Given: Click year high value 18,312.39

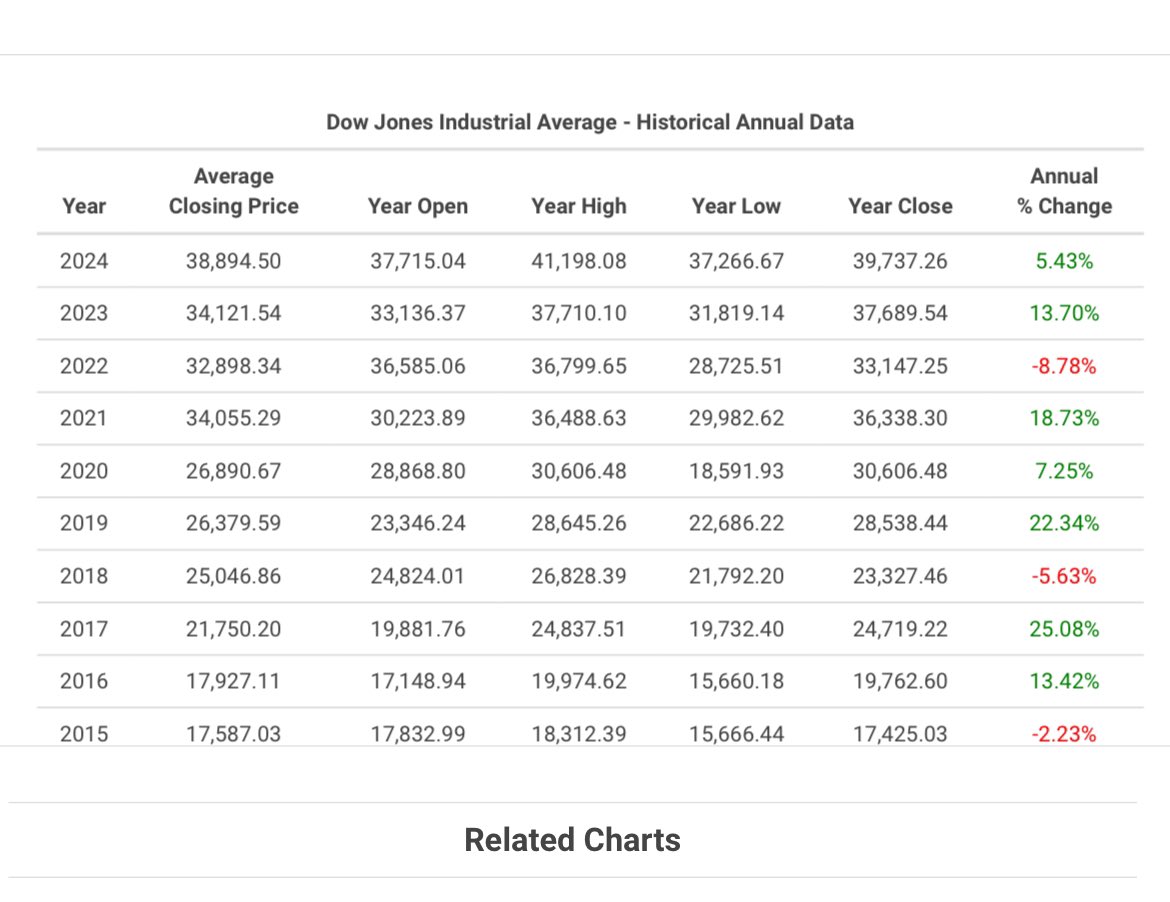Looking at the screenshot, I should click(x=579, y=734).
